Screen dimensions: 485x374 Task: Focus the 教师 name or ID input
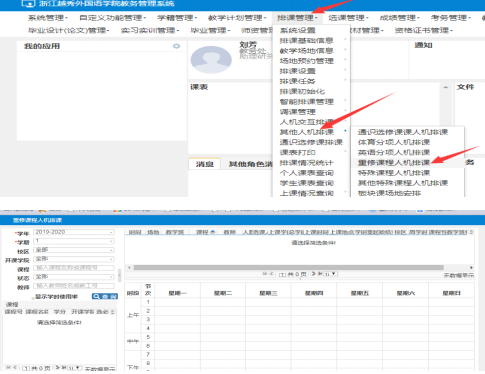point(74,286)
